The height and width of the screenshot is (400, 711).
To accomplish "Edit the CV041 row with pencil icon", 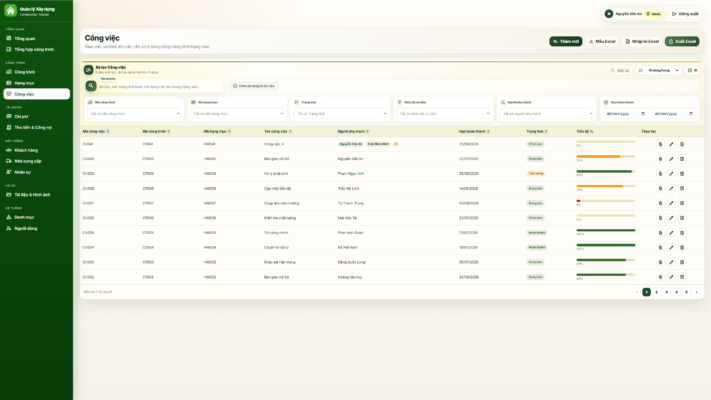I will (x=671, y=144).
